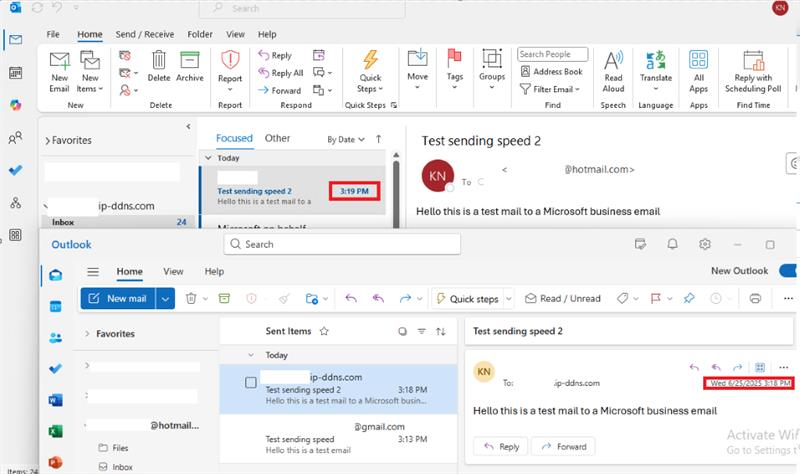Open Settings gear in new Outlook
This screenshot has width=800, height=474.
point(705,244)
